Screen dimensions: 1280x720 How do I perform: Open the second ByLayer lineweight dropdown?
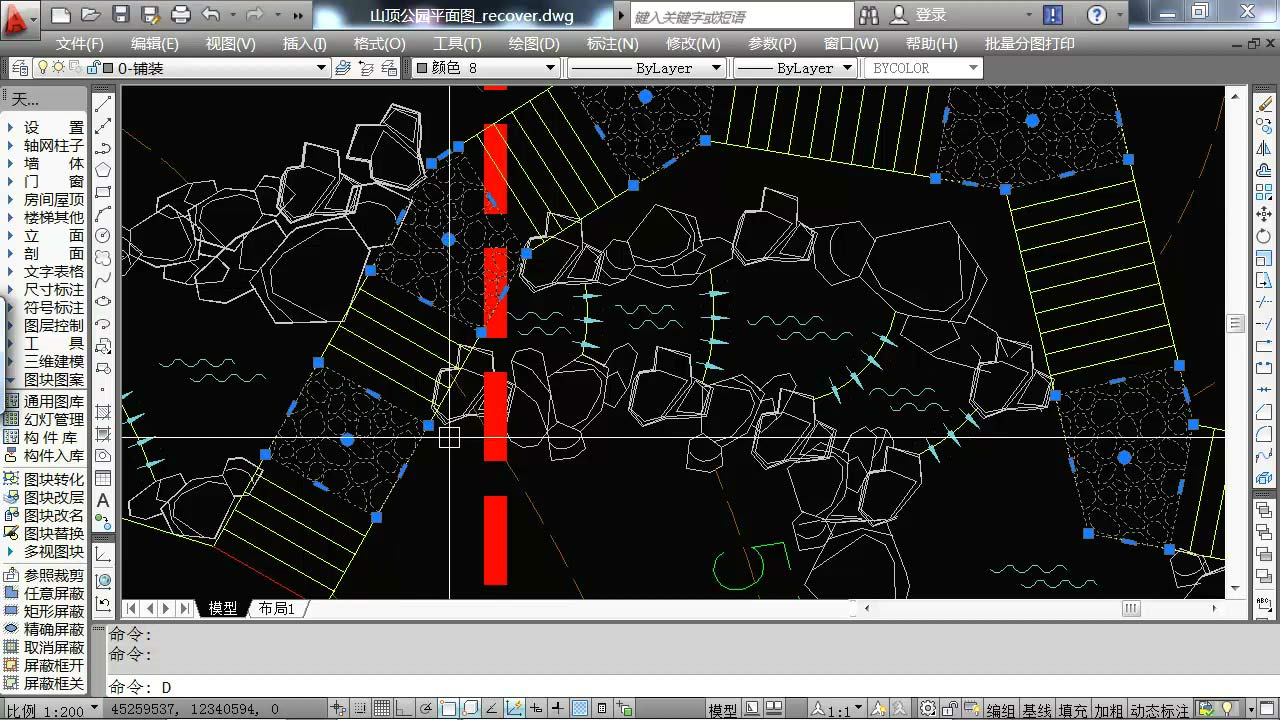pos(795,68)
